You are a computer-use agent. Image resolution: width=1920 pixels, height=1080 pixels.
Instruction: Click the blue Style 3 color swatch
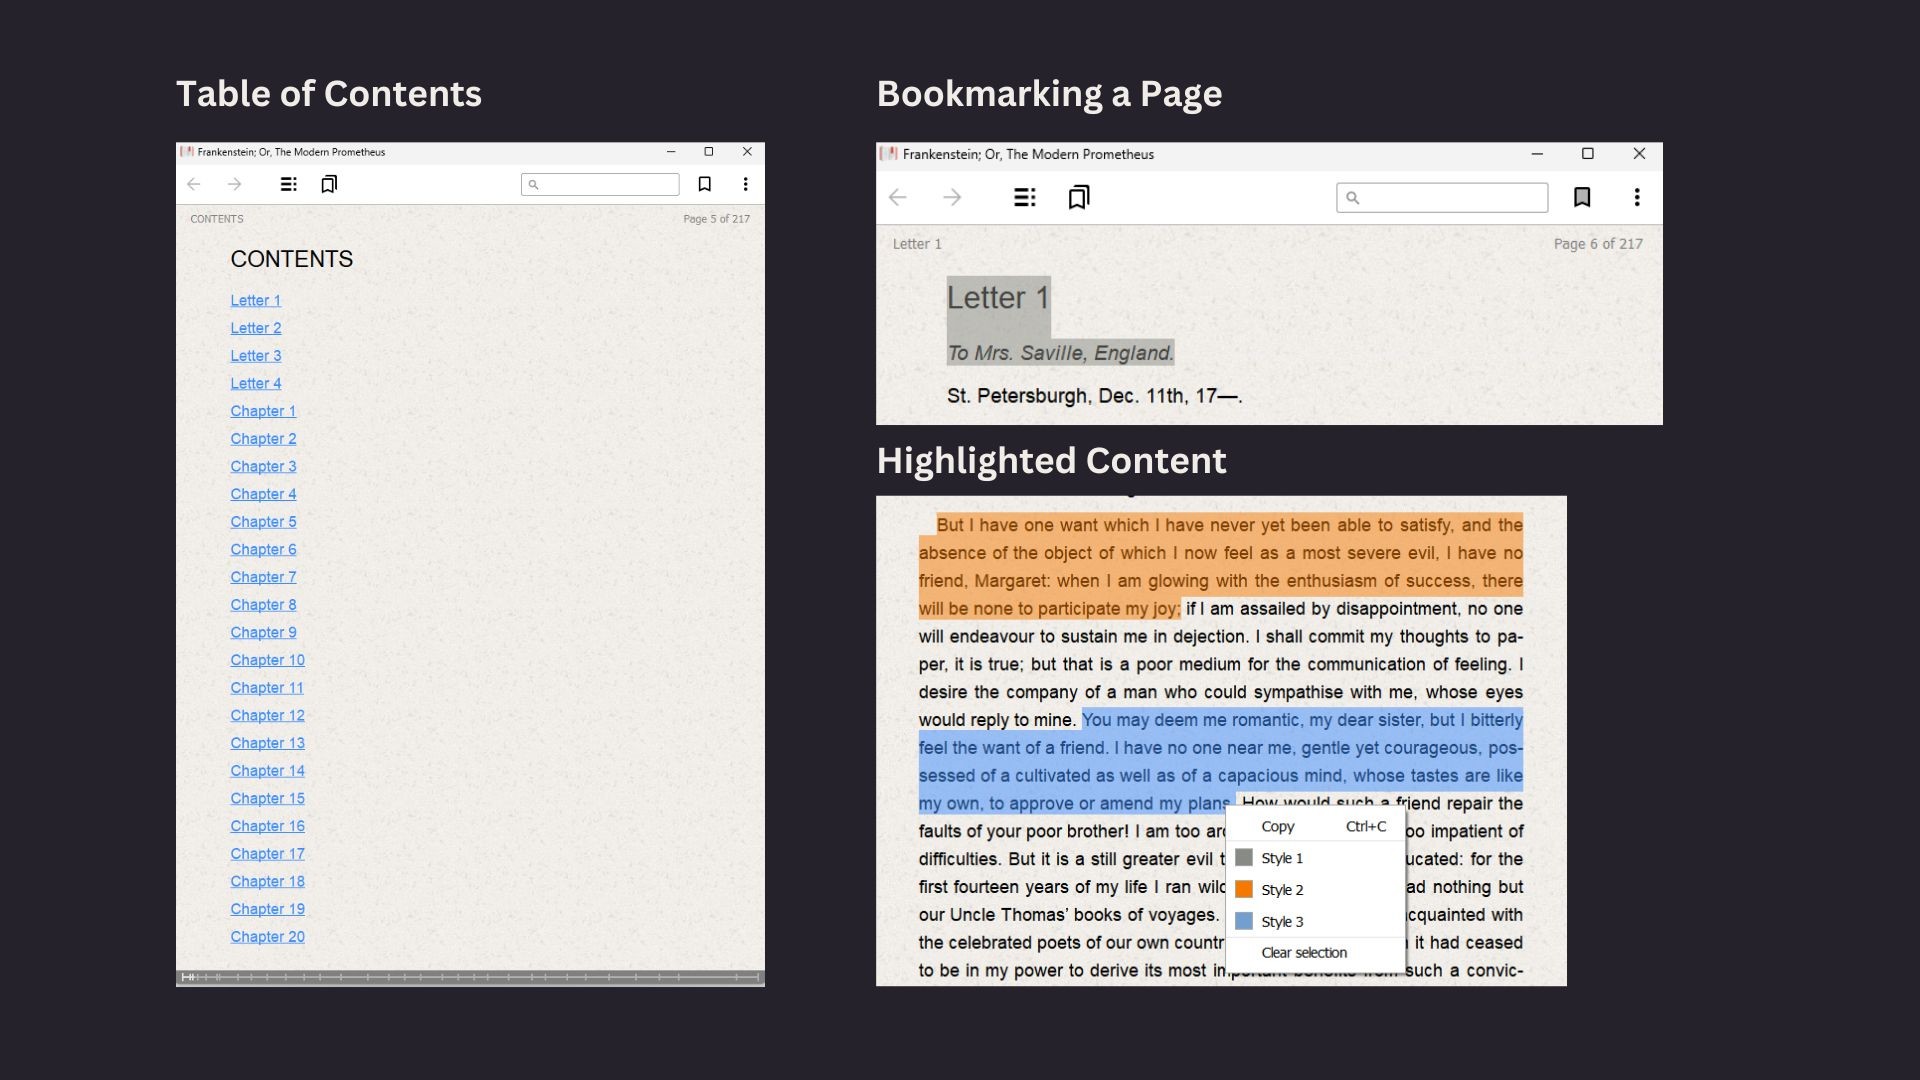click(x=1244, y=921)
